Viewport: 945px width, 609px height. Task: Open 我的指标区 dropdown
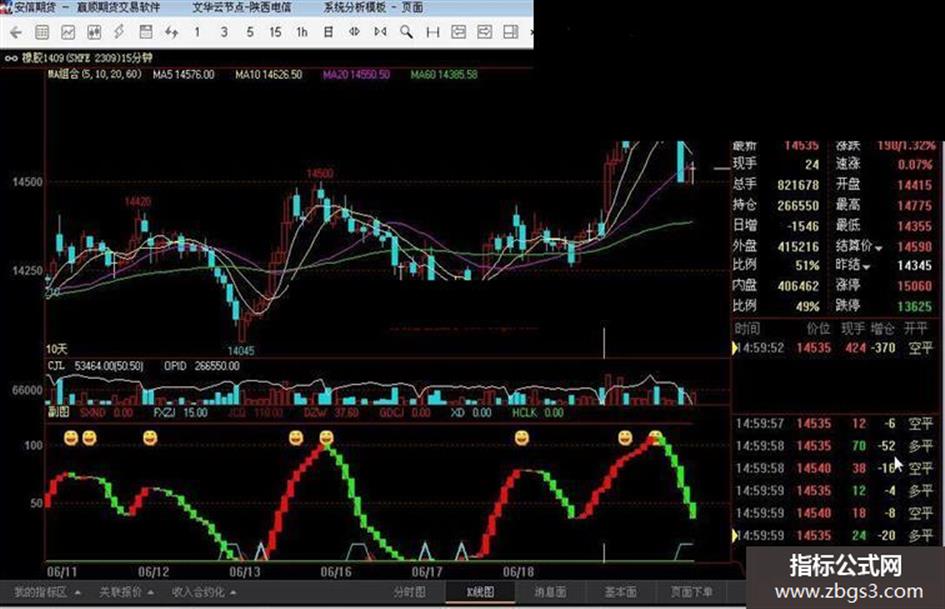(x=47, y=593)
